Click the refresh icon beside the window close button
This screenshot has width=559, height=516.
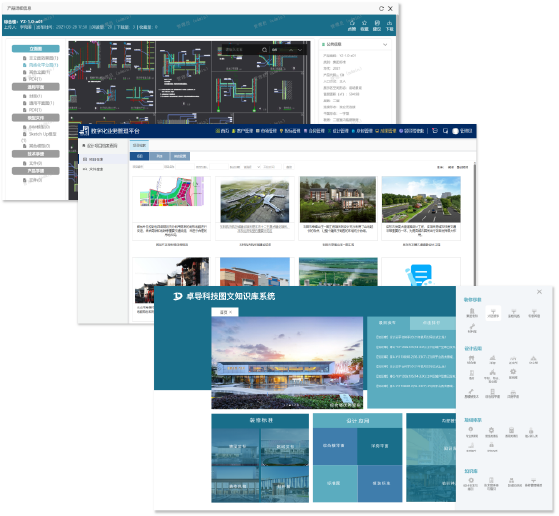[x=381, y=8]
